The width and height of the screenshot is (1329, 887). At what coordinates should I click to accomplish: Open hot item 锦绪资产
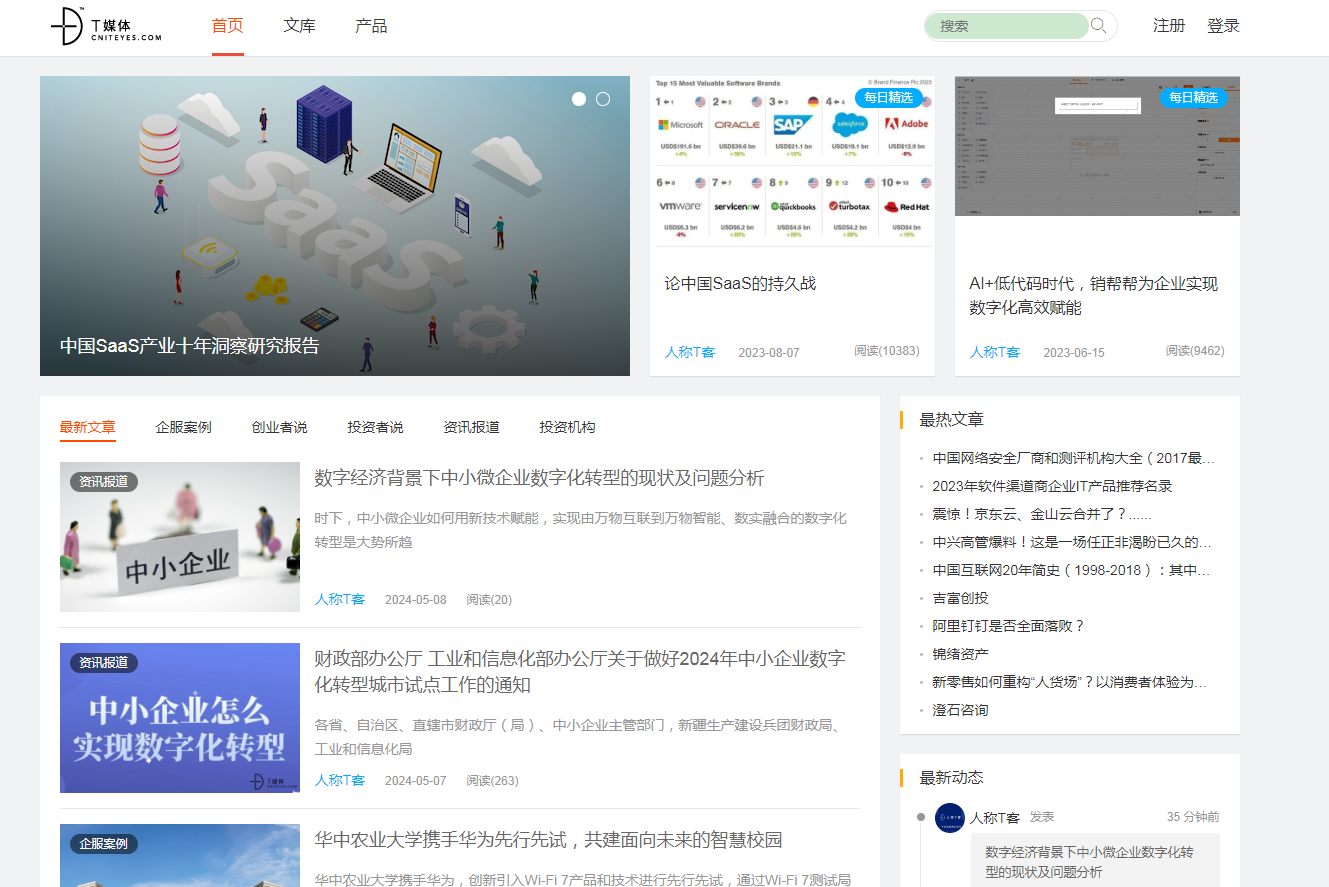click(961, 654)
